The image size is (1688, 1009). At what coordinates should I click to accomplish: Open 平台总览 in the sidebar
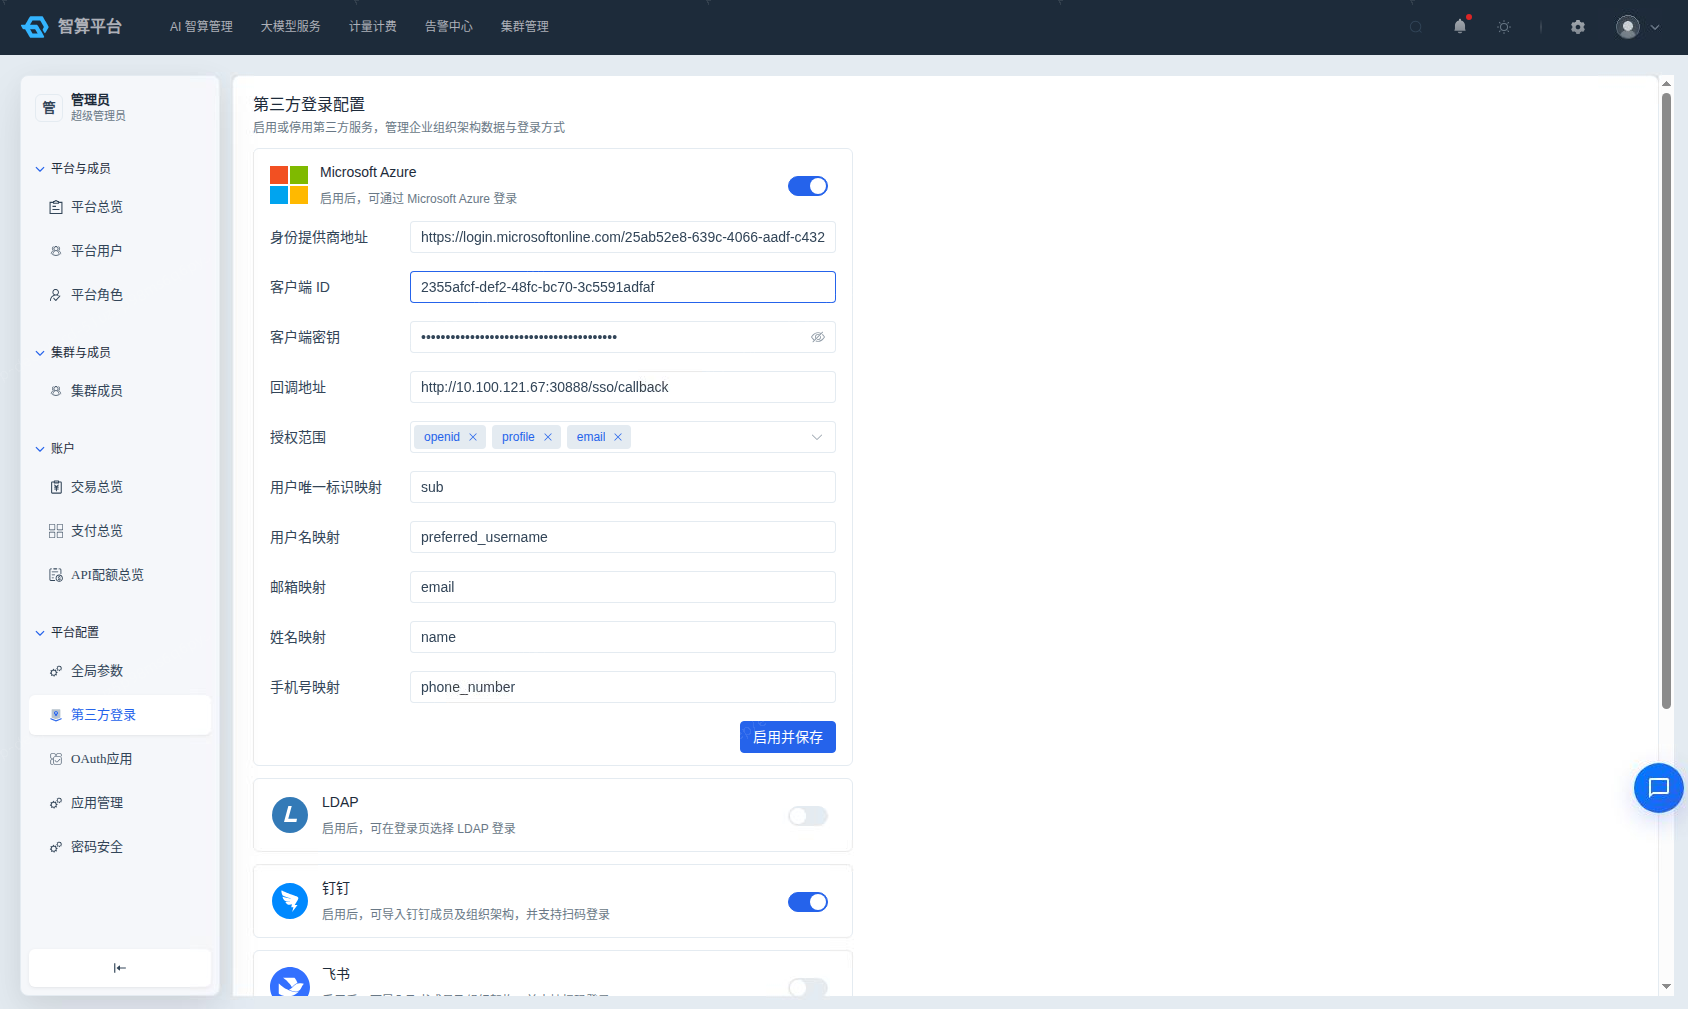[x=120, y=207]
